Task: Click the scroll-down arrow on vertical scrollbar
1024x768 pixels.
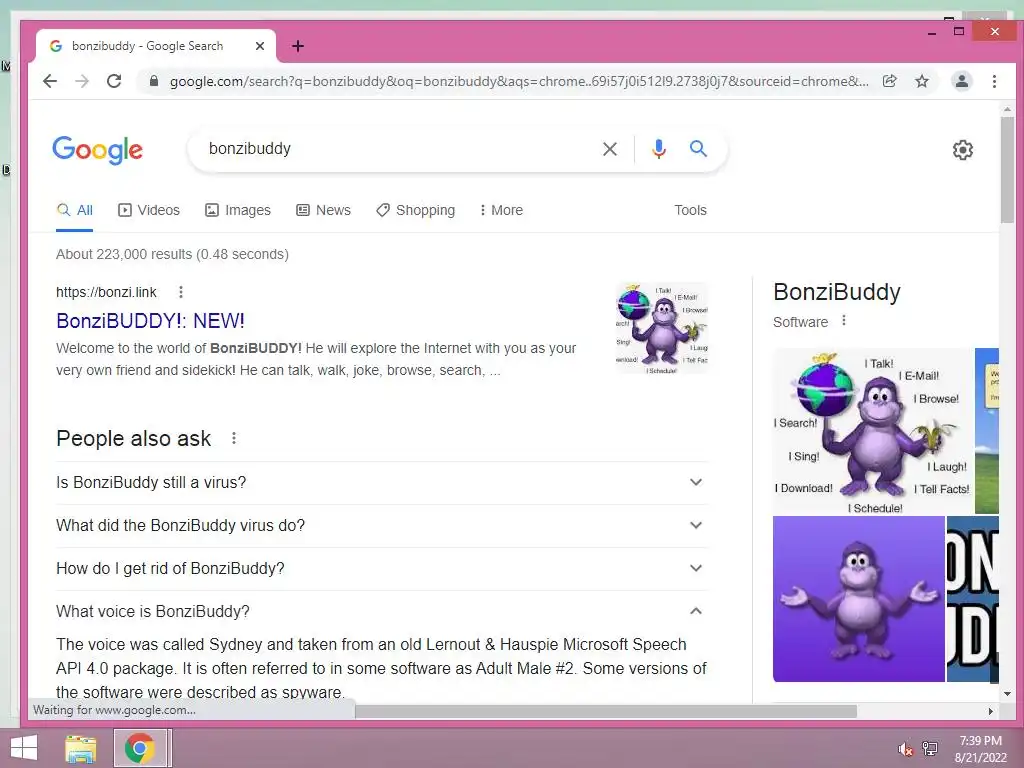Action: pyautogui.click(x=1007, y=694)
